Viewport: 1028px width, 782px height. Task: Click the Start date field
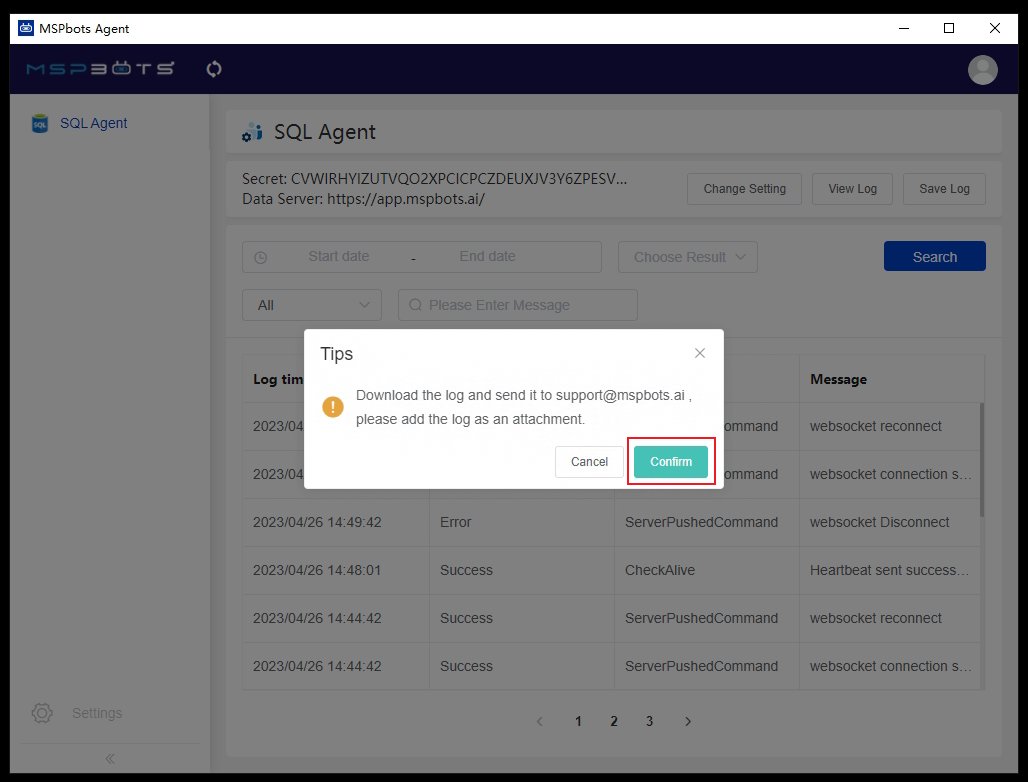tap(338, 257)
